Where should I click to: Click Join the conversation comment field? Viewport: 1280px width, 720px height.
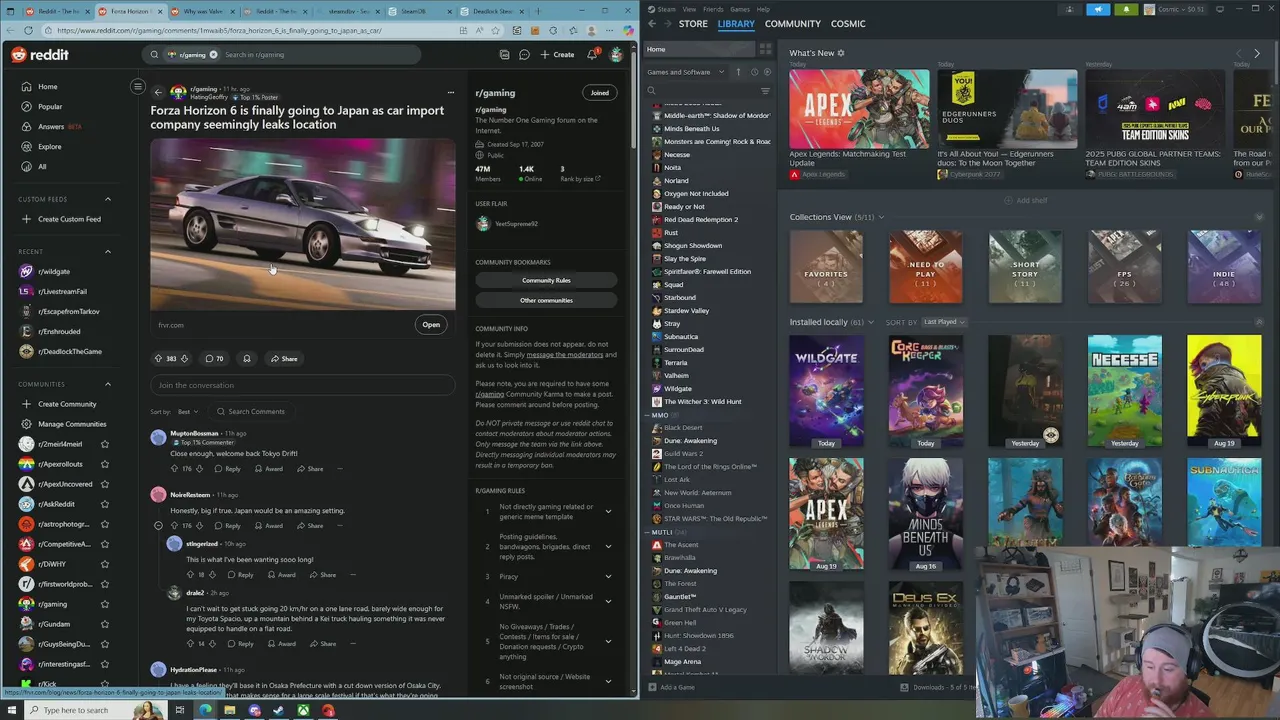(x=302, y=385)
